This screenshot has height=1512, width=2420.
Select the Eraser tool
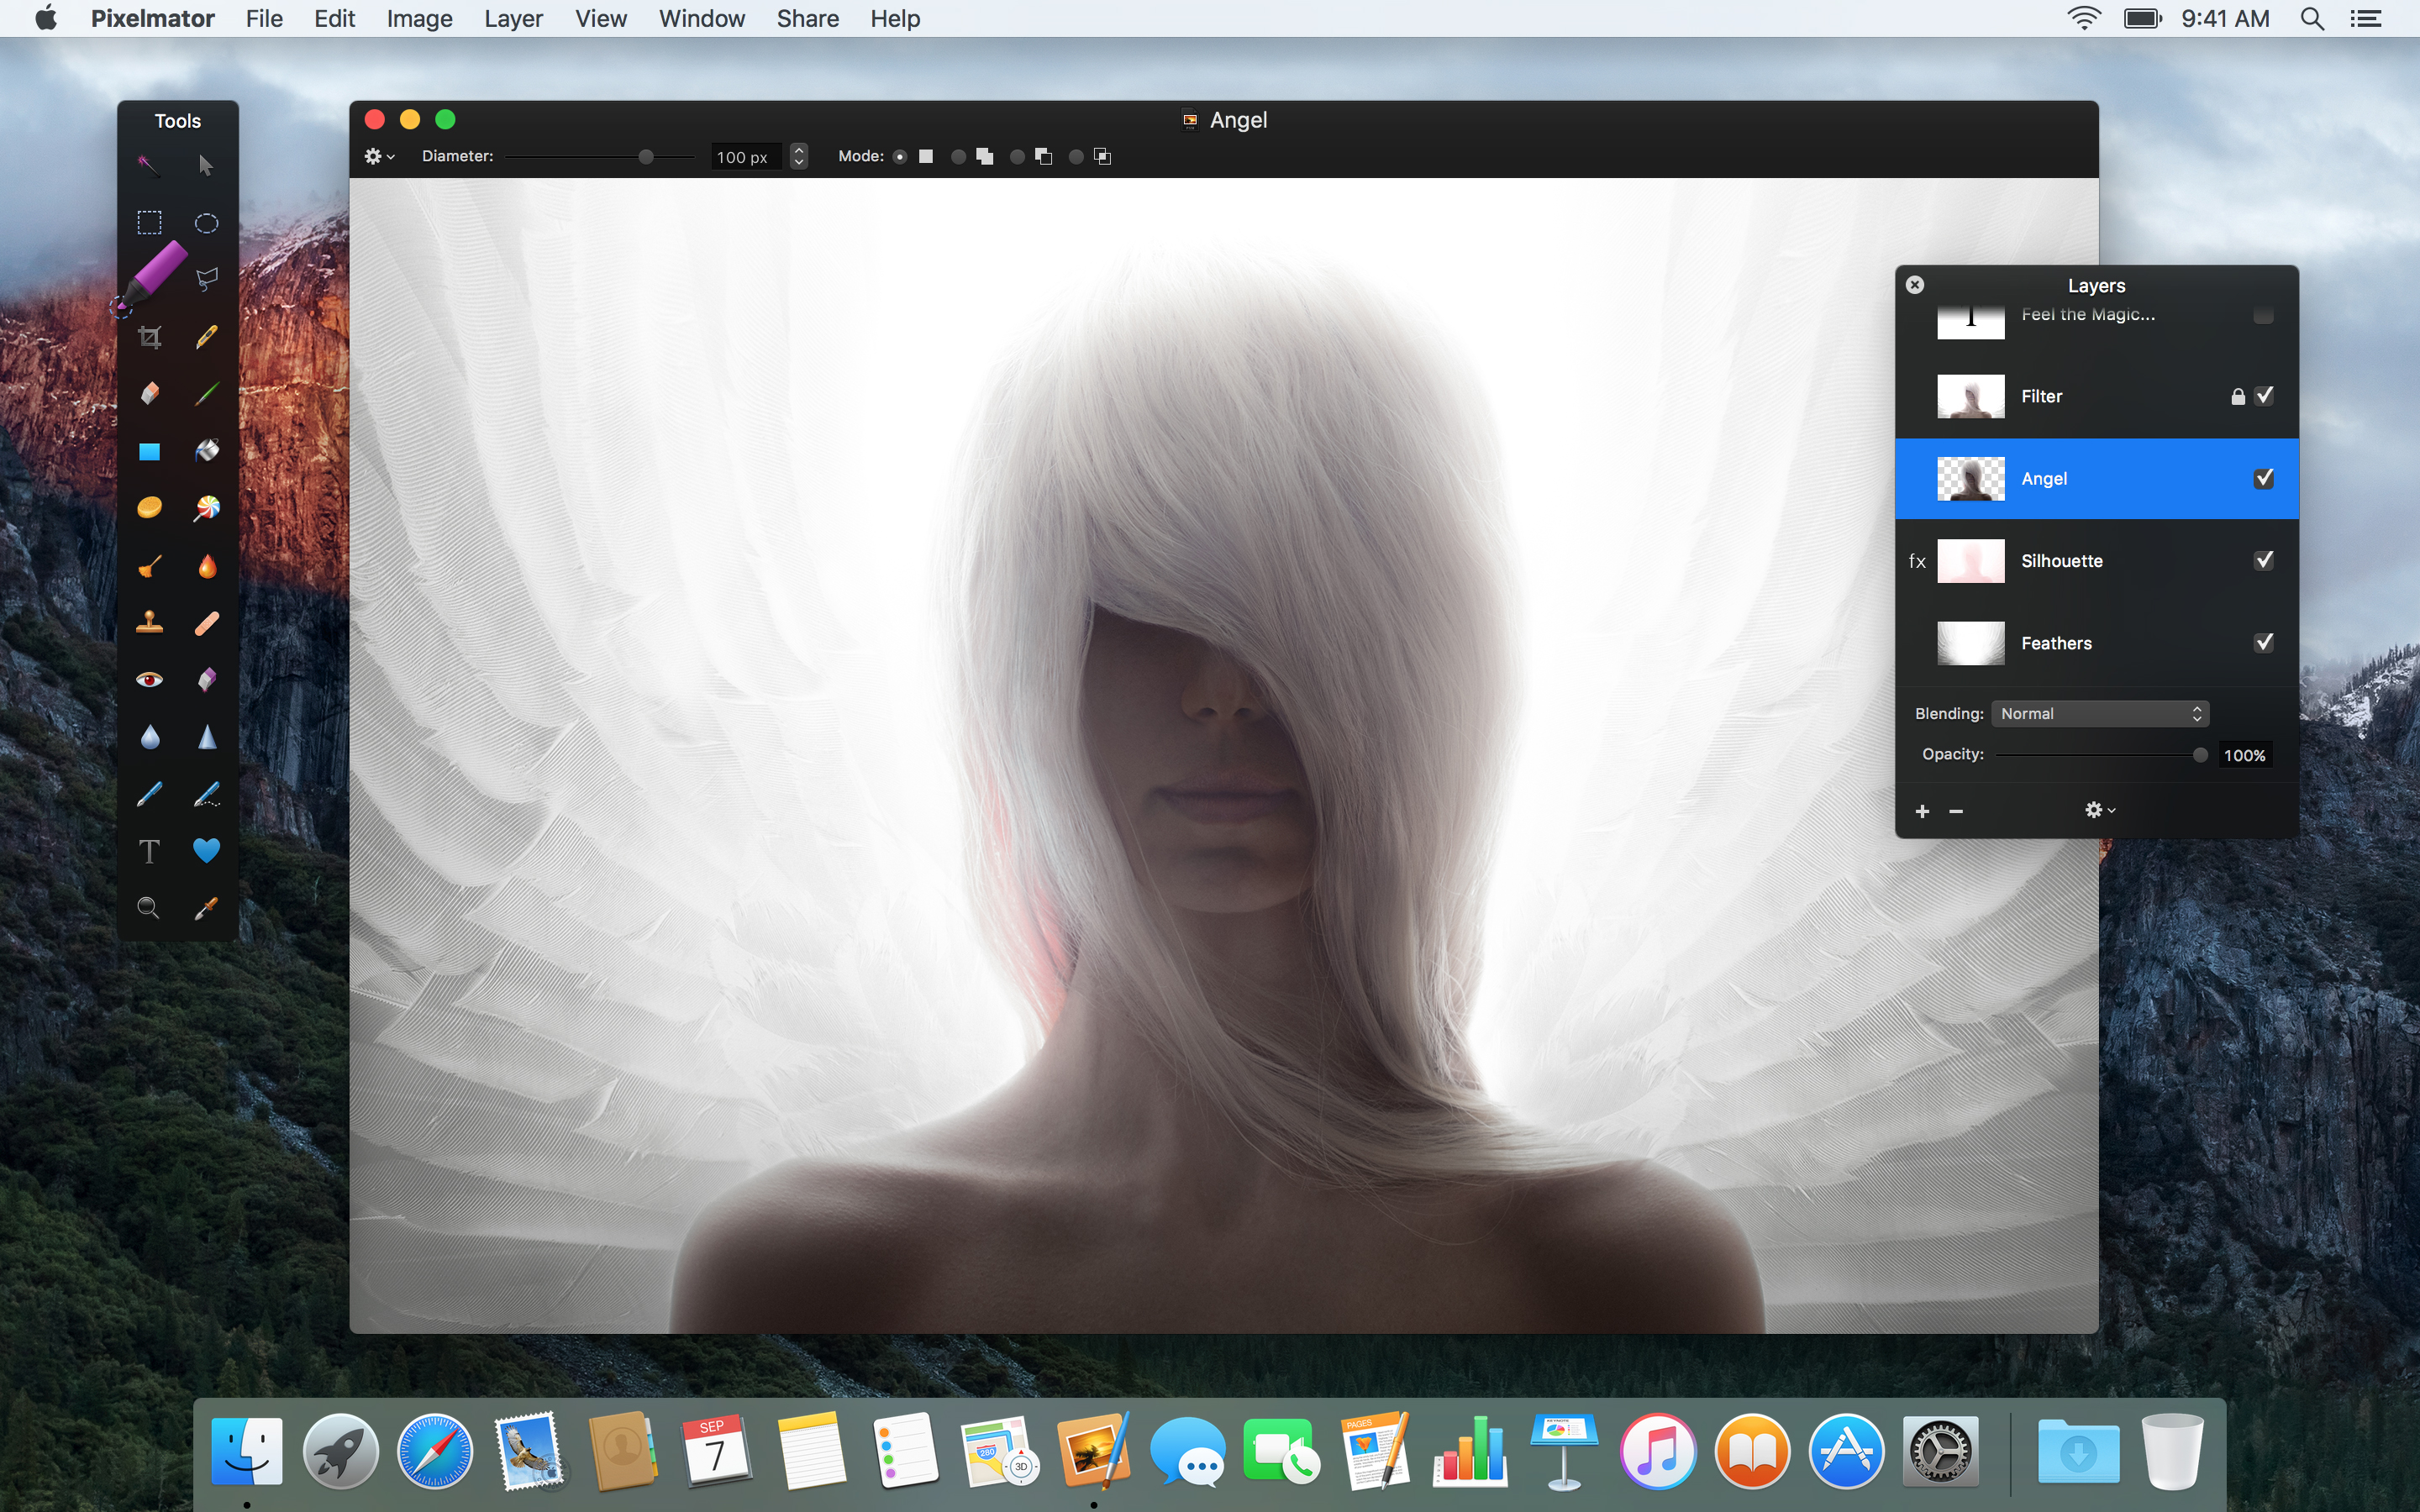150,392
